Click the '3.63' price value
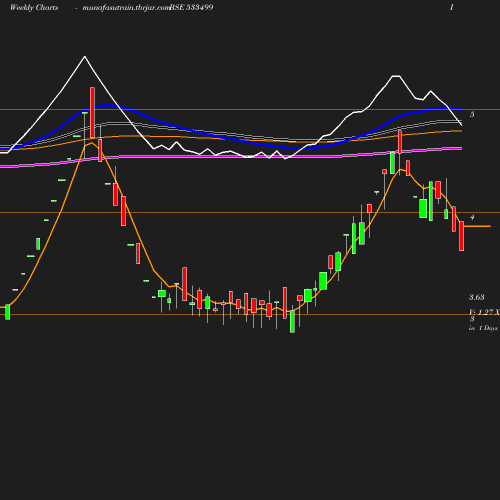This screenshot has width=500, height=500. click(477, 297)
